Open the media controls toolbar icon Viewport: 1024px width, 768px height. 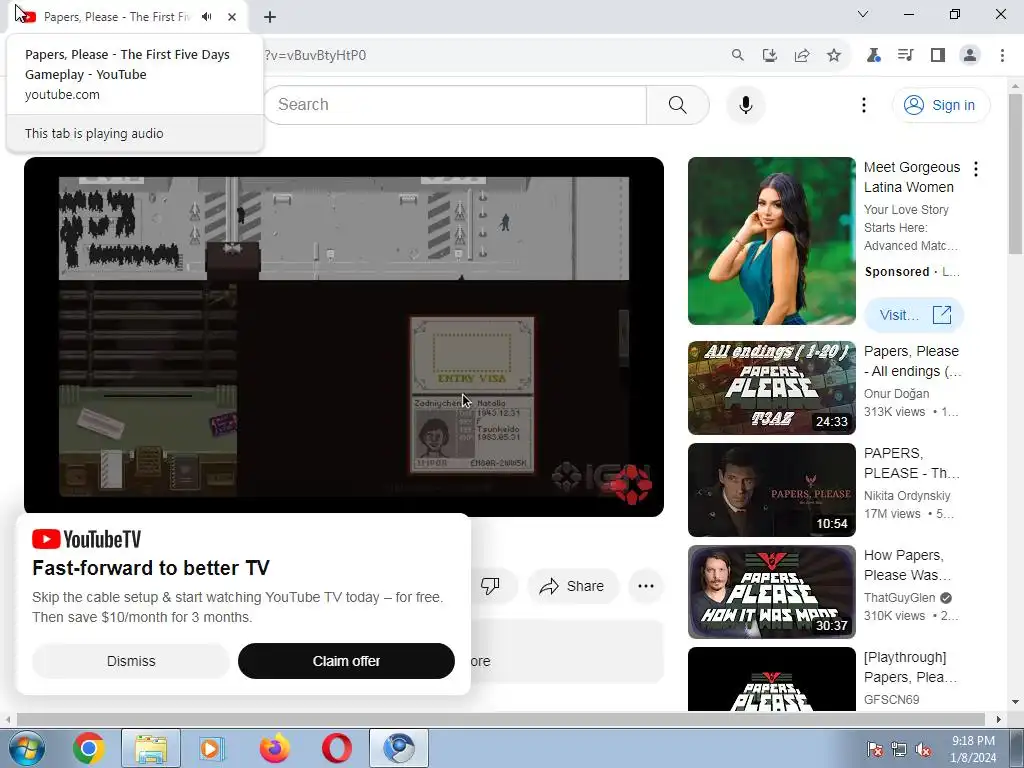905,56
